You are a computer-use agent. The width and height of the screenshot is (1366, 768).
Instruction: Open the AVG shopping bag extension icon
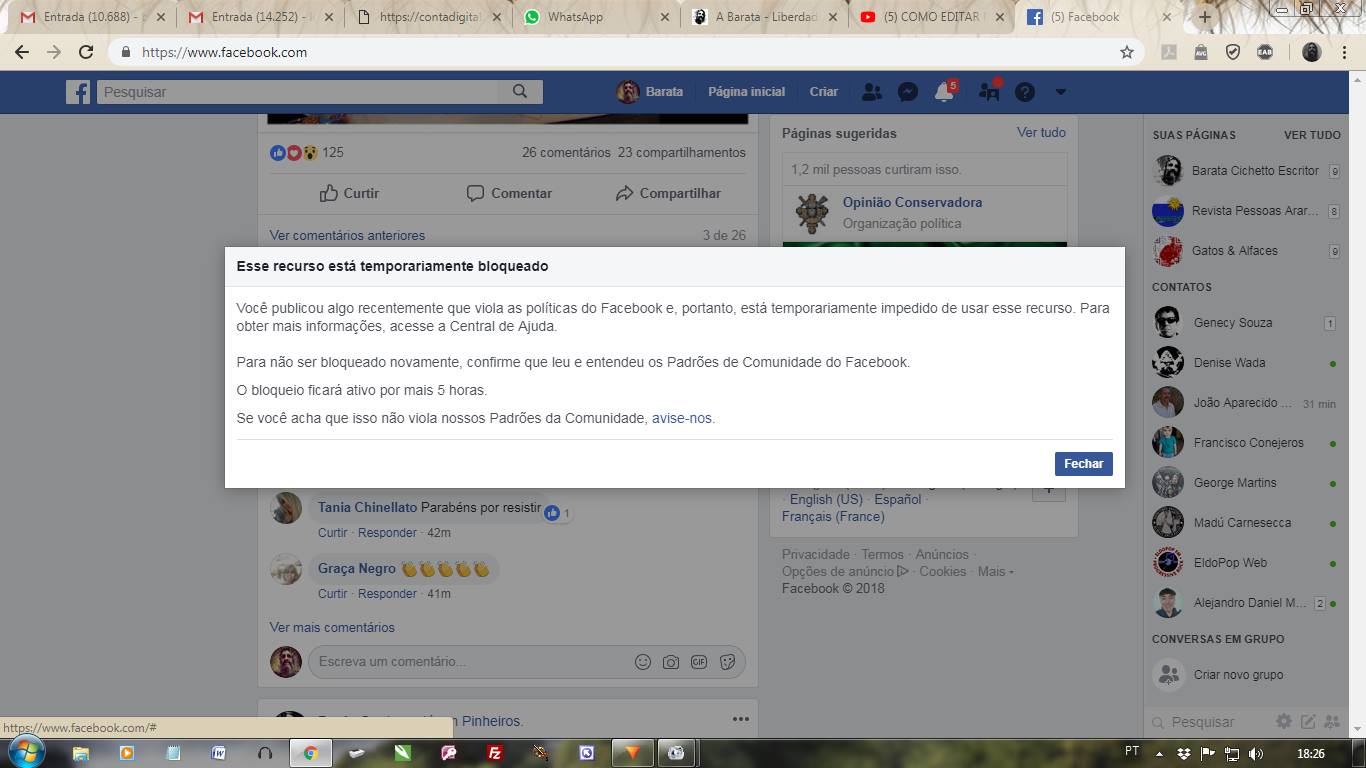point(1201,52)
